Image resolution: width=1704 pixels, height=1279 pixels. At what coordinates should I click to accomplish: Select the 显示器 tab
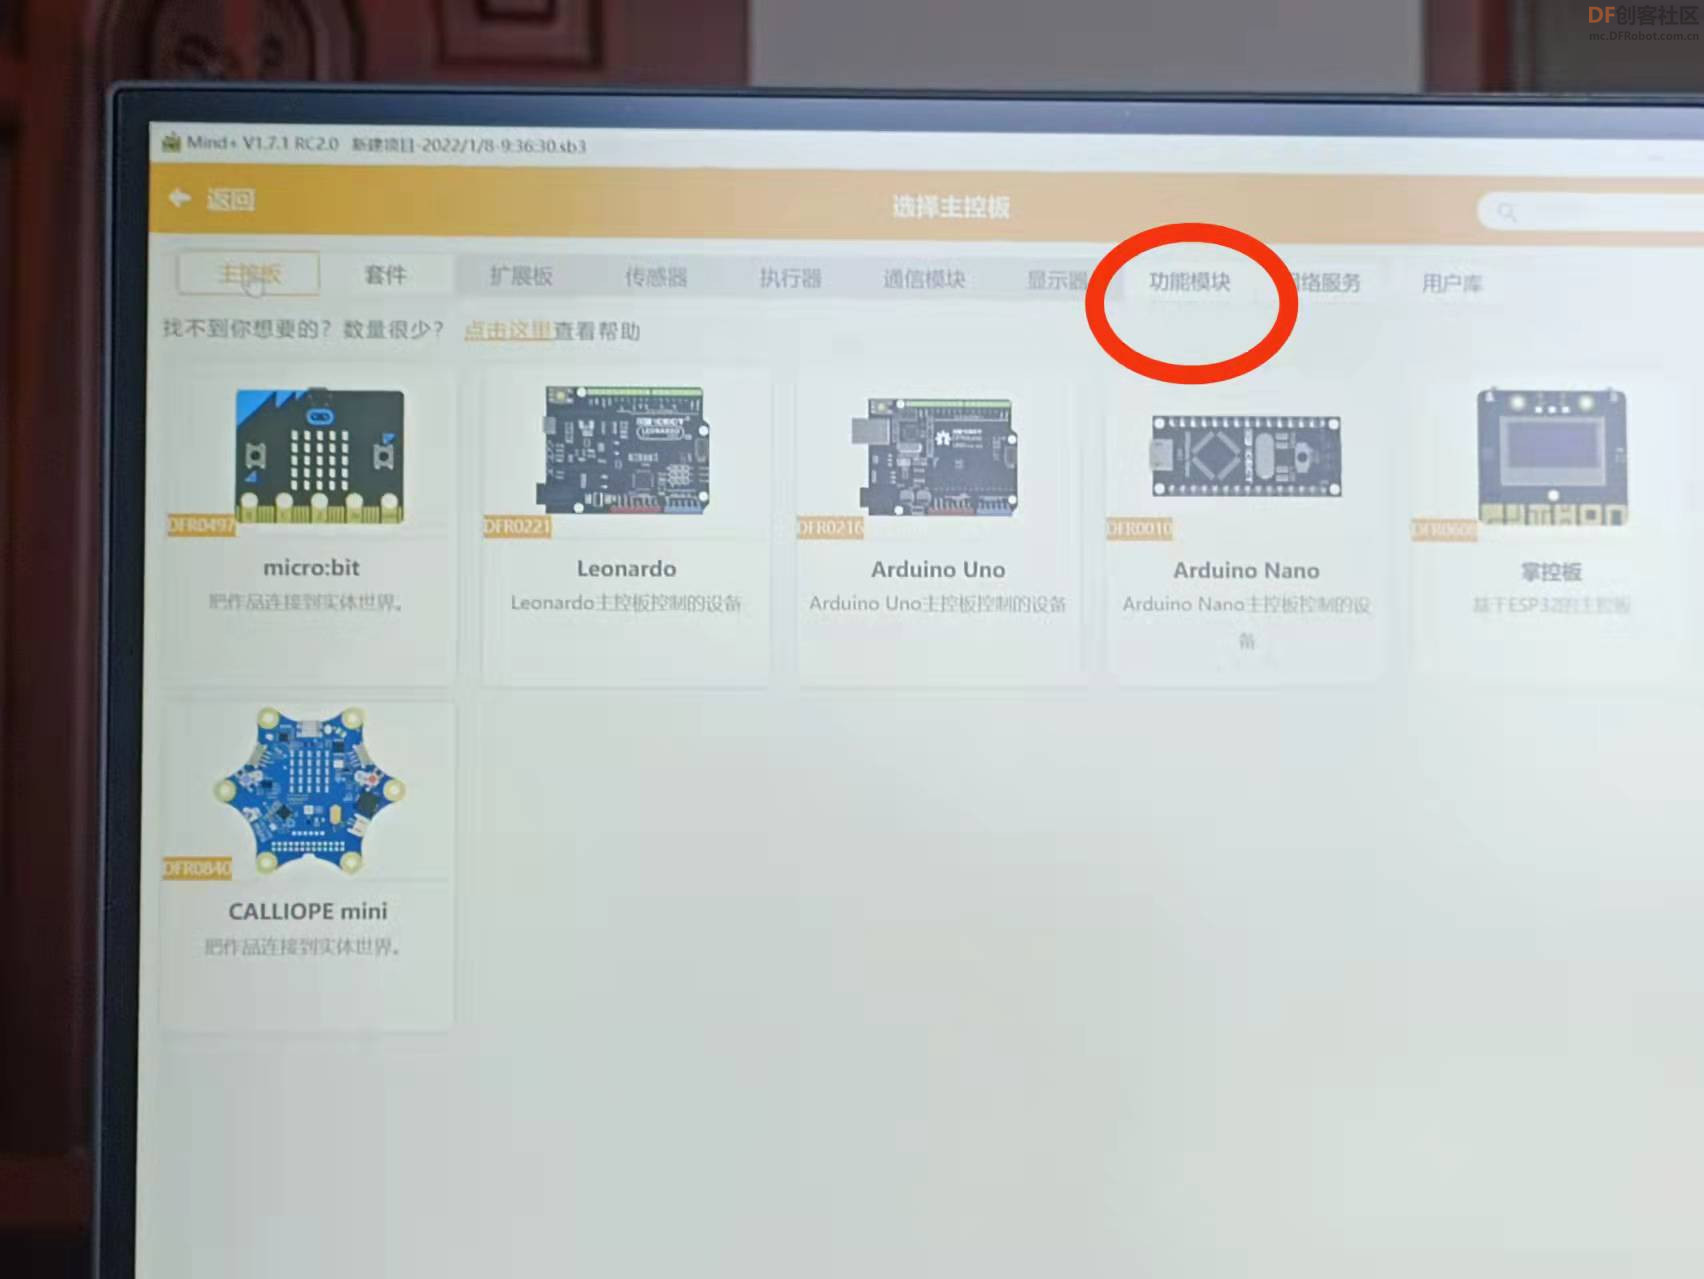click(1058, 280)
